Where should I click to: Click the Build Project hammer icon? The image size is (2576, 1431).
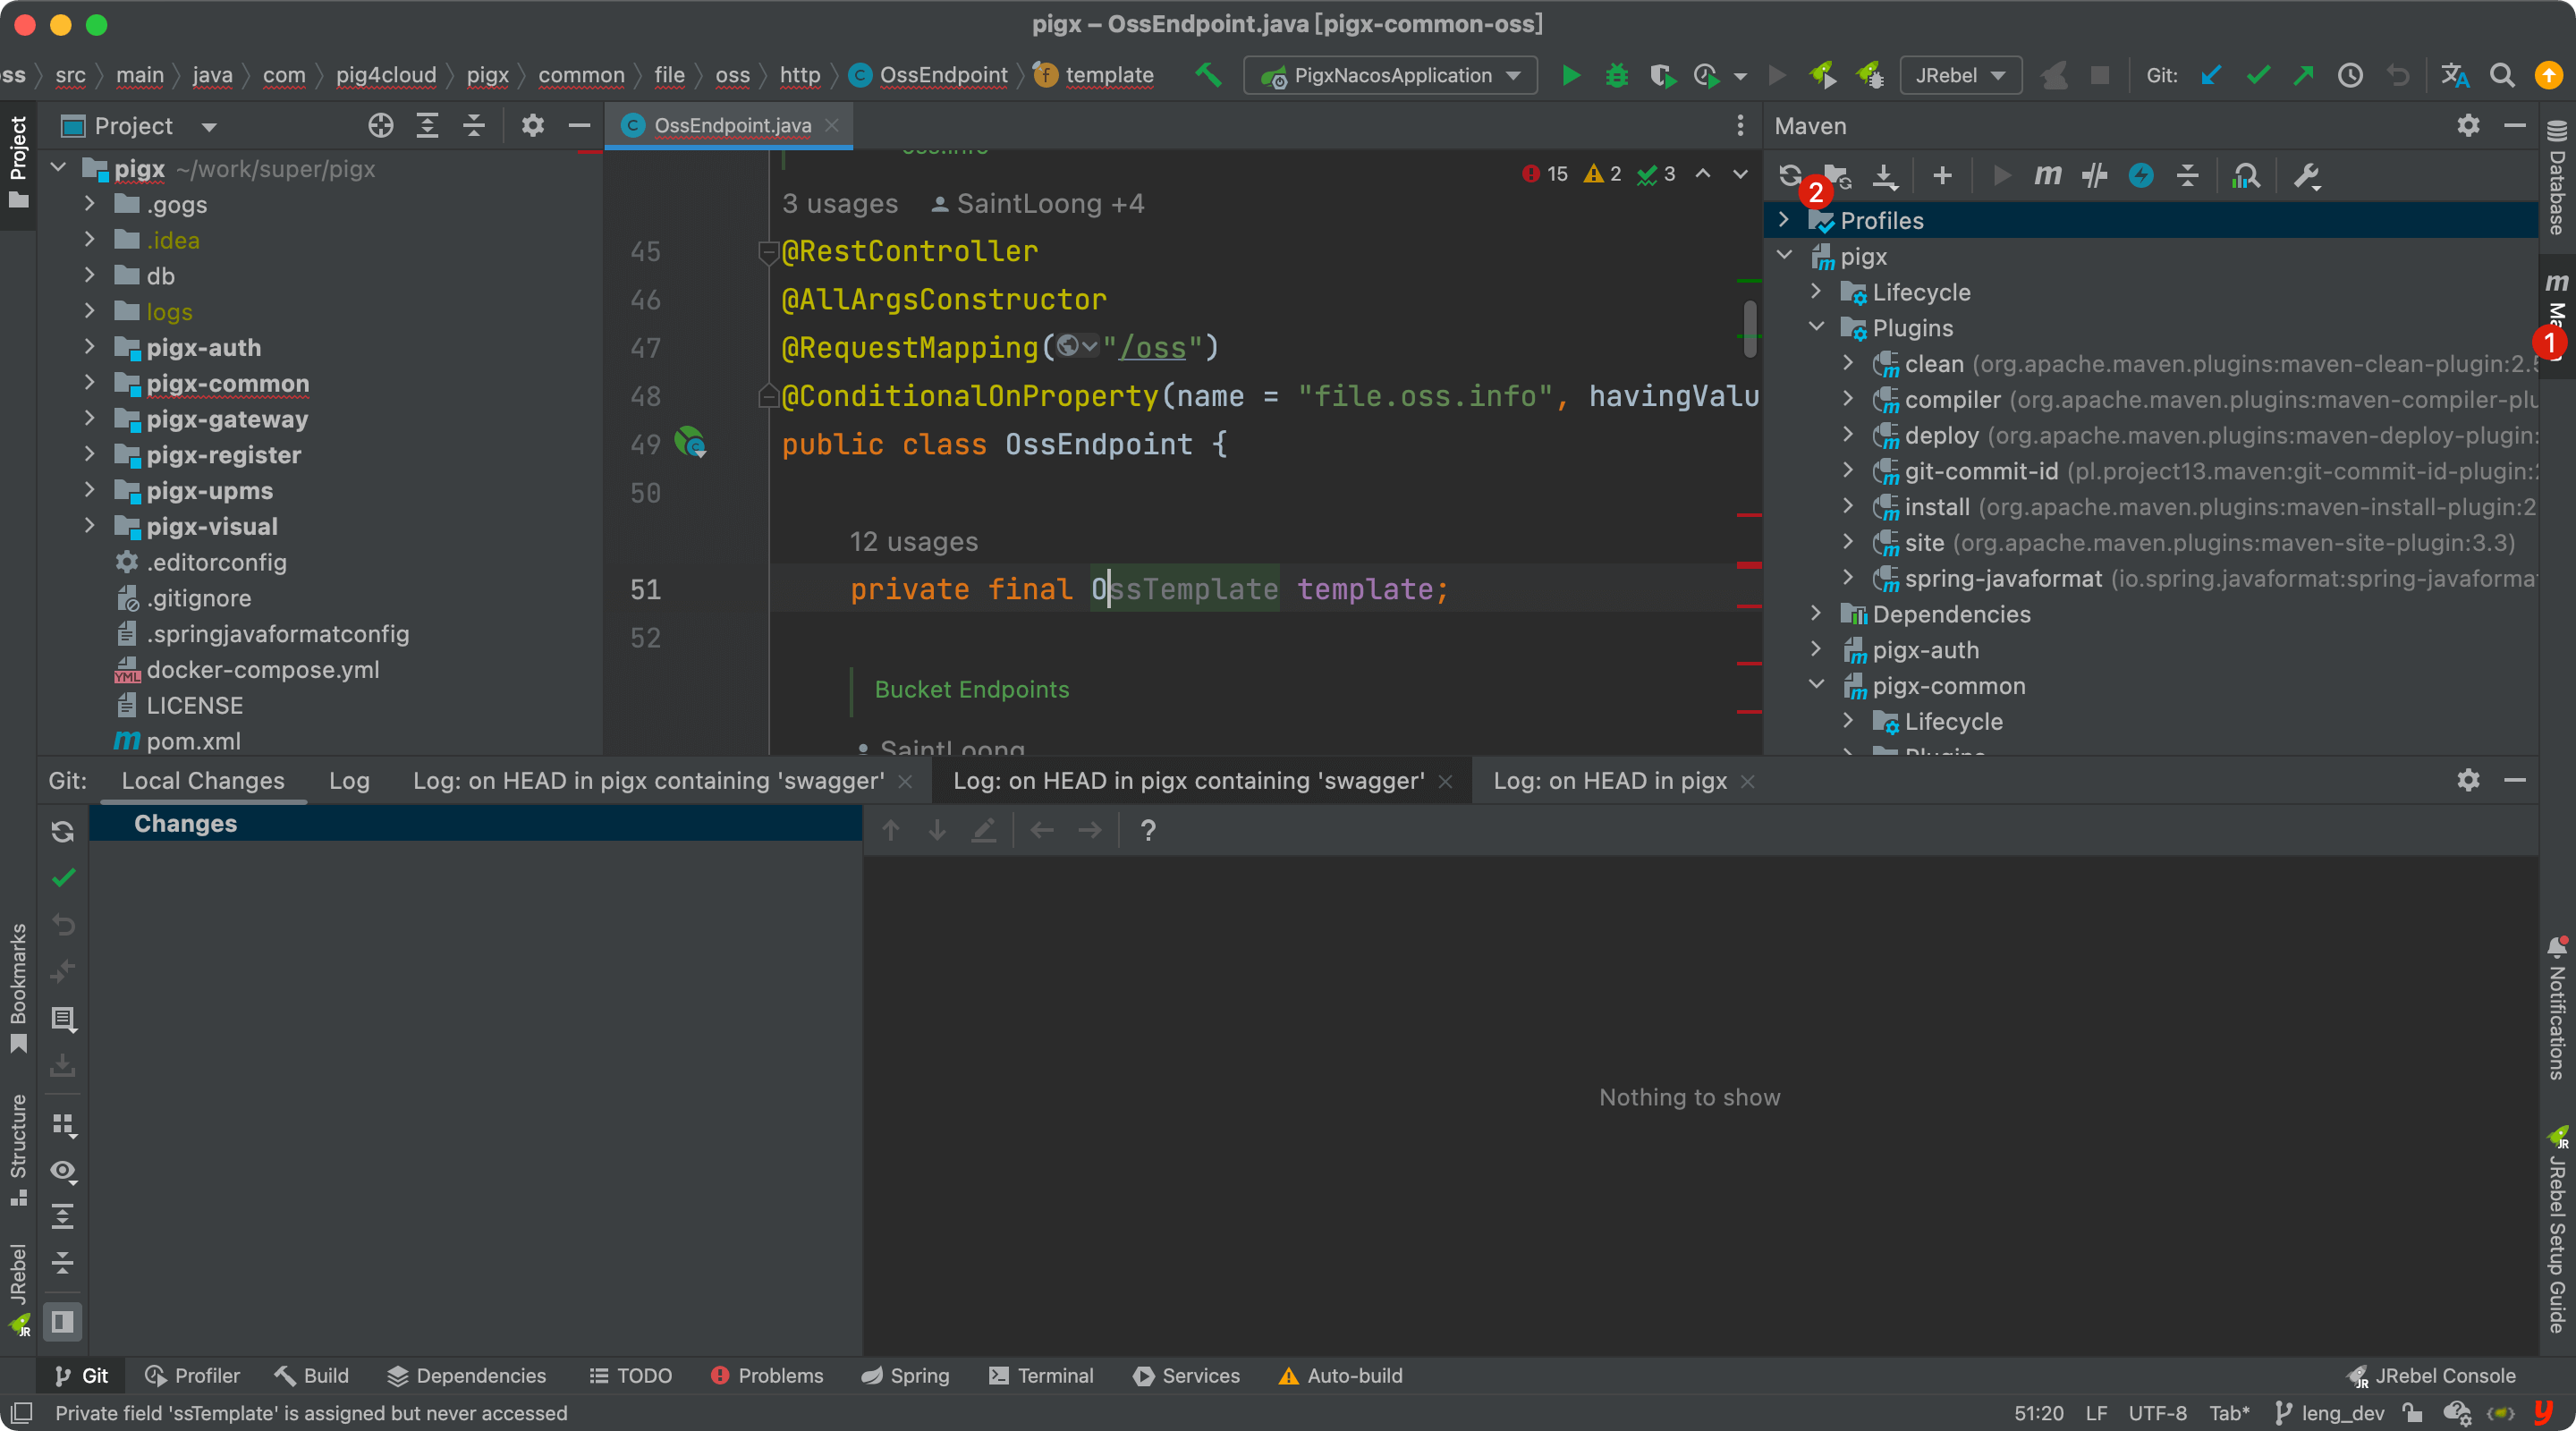tap(1208, 75)
